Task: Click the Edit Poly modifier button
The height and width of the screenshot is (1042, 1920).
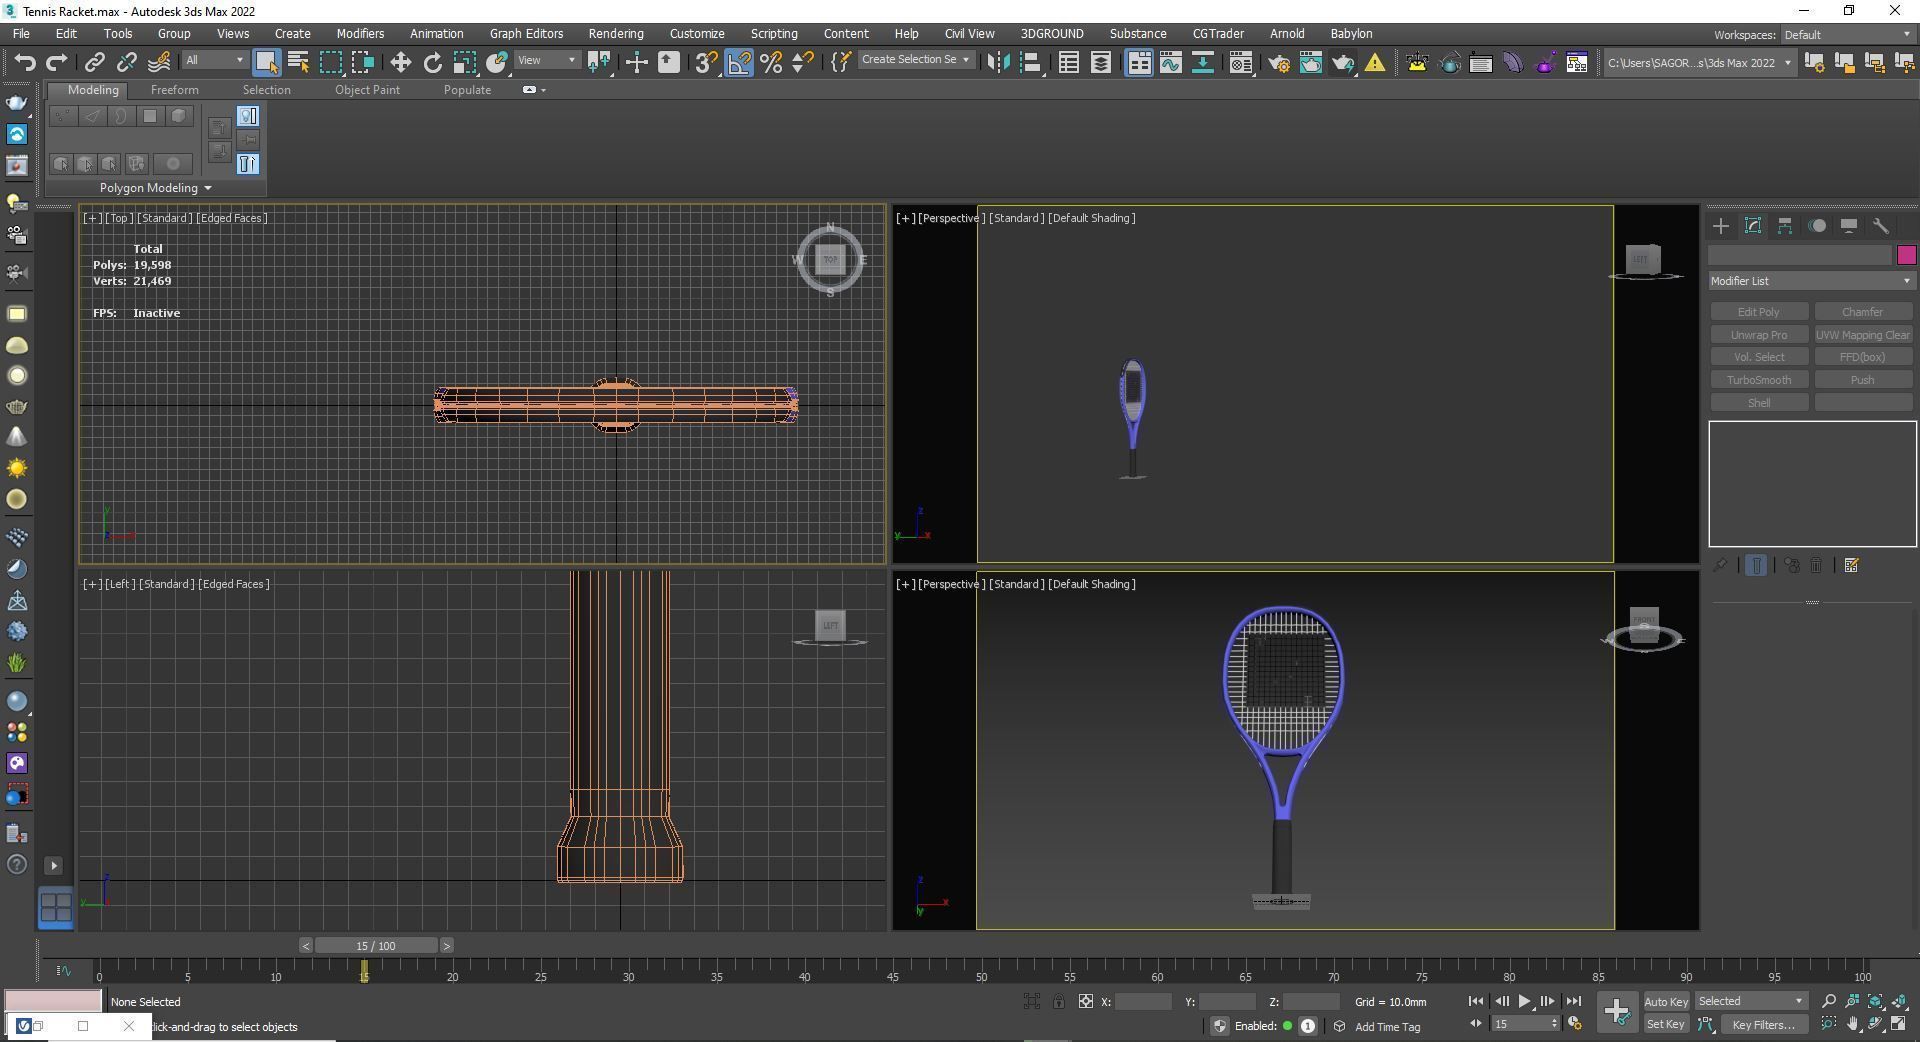Action: [x=1758, y=312]
